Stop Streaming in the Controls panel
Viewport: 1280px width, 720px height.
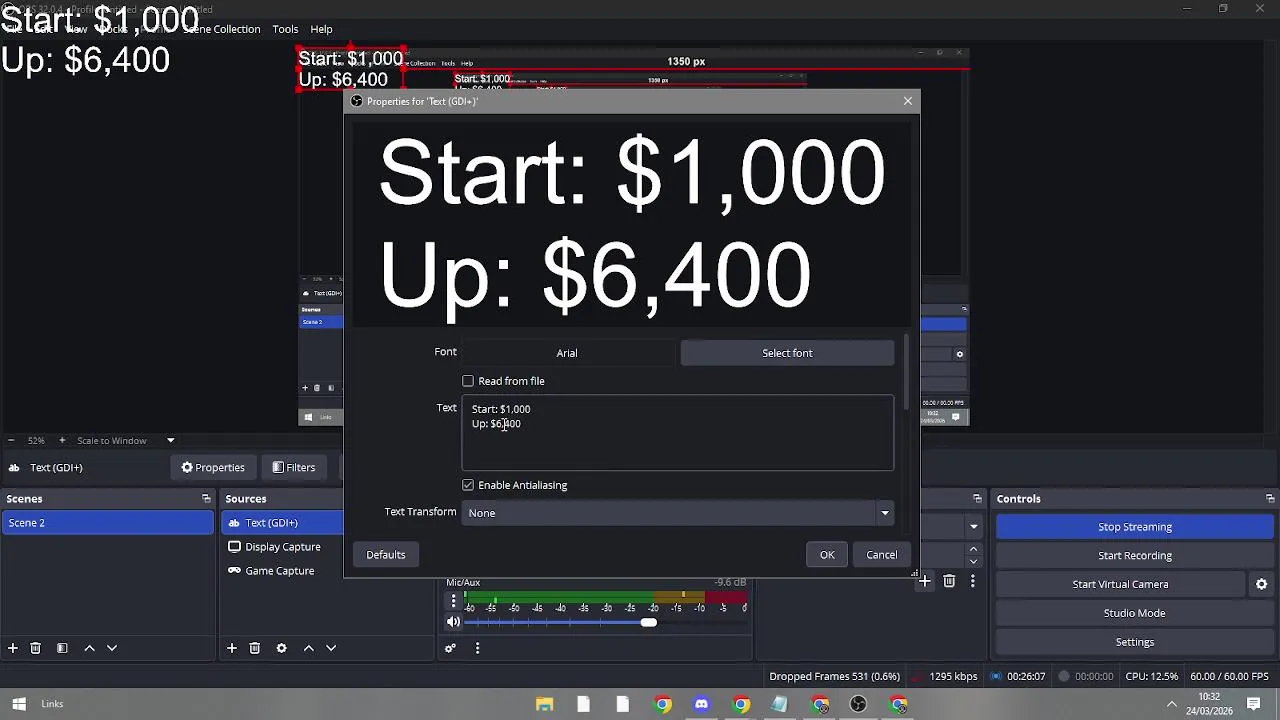coord(1135,527)
